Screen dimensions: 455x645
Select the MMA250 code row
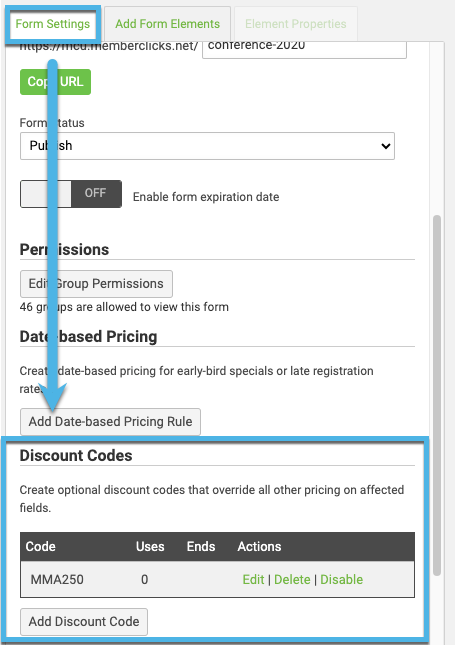click(x=217, y=579)
